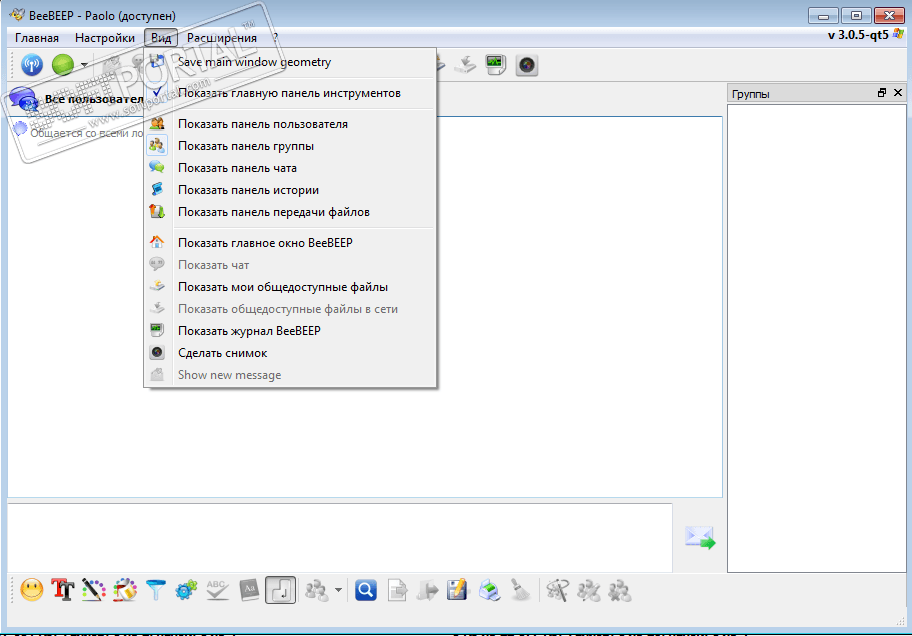Toggle the Enter key send option
The height and width of the screenshot is (636, 912).
pyautogui.click(x=280, y=590)
